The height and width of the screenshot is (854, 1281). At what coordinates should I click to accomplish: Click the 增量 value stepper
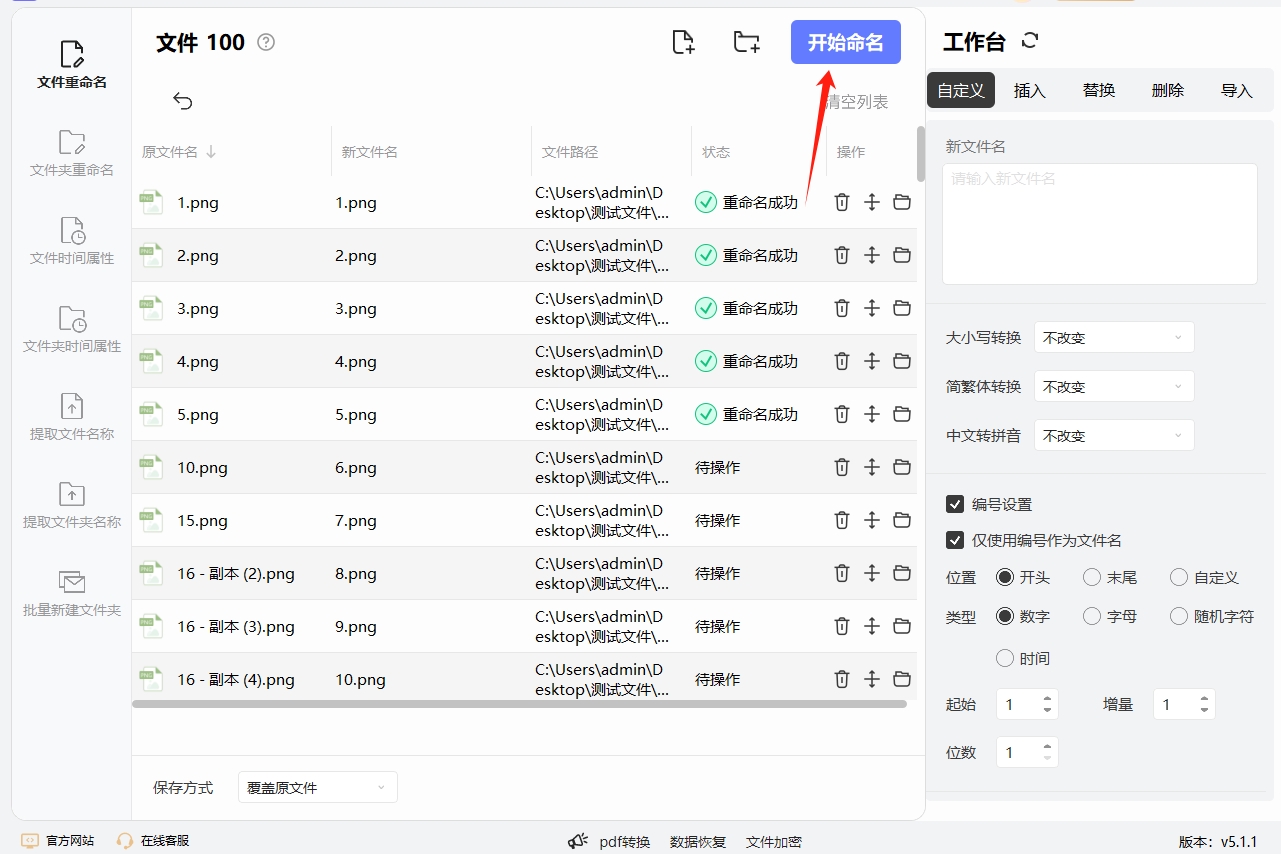click(x=1184, y=704)
